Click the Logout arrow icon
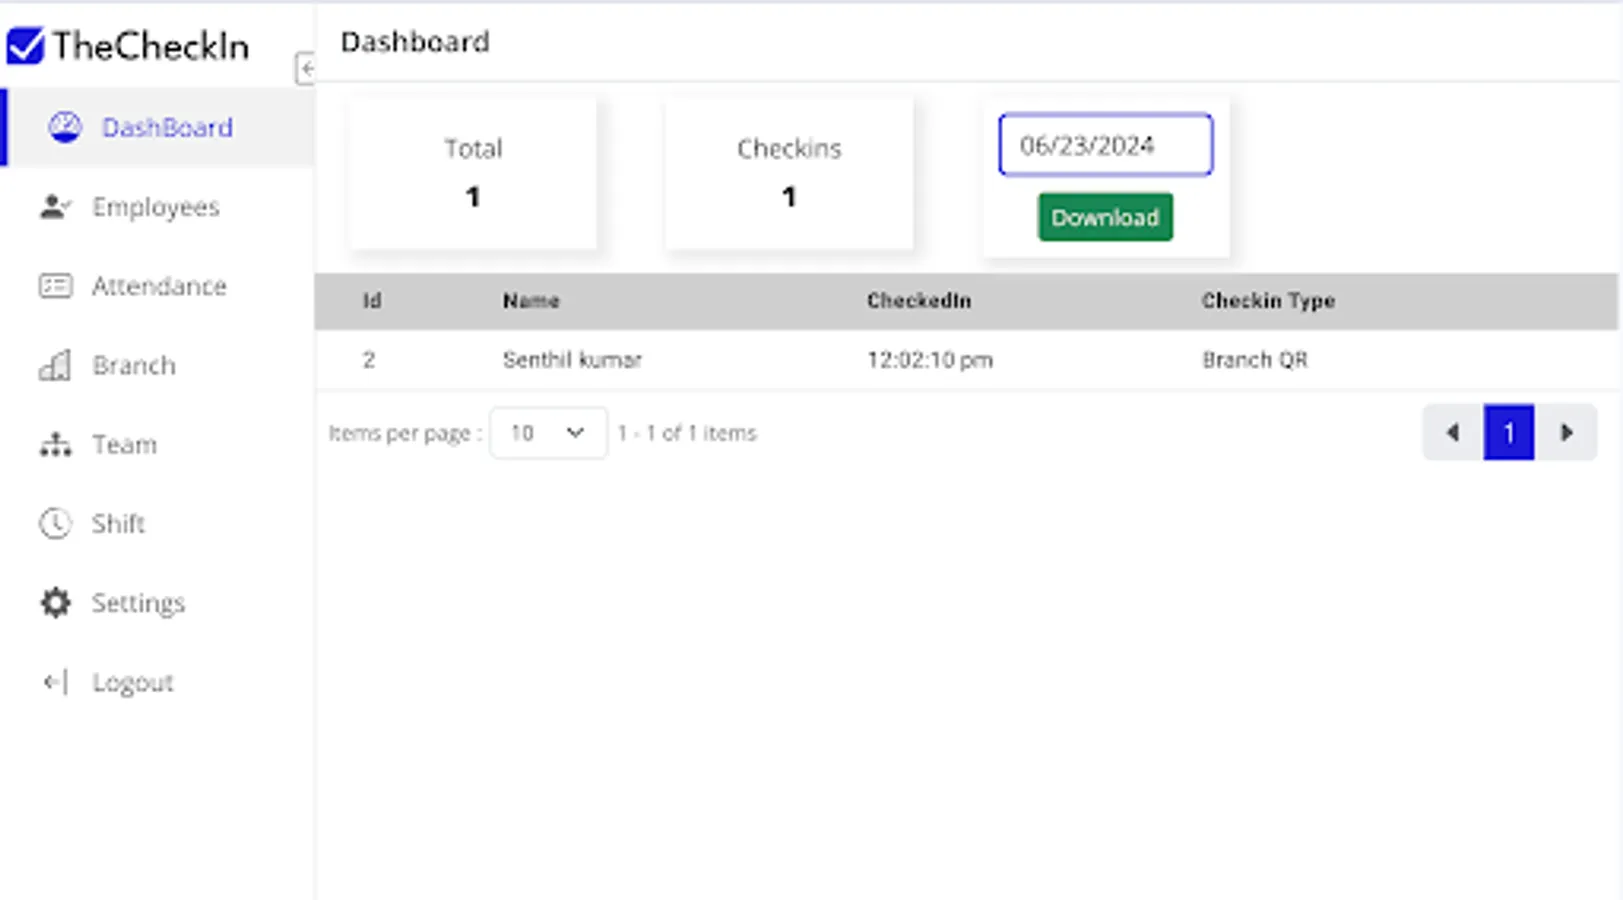Viewport: 1623px width, 900px height. [x=55, y=682]
